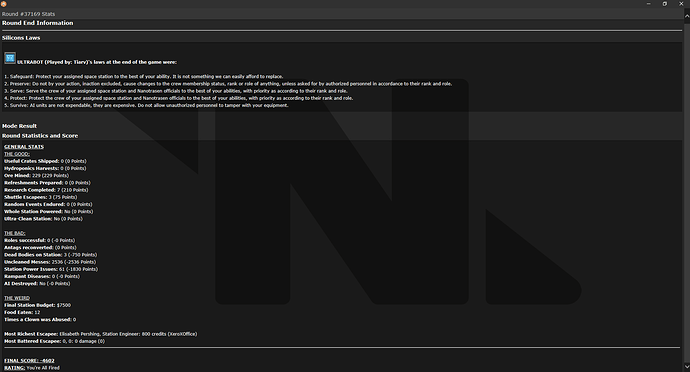690x372 pixels.
Task: Click 'Useful Crates Shipped' stat line
Action: click(x=45, y=161)
